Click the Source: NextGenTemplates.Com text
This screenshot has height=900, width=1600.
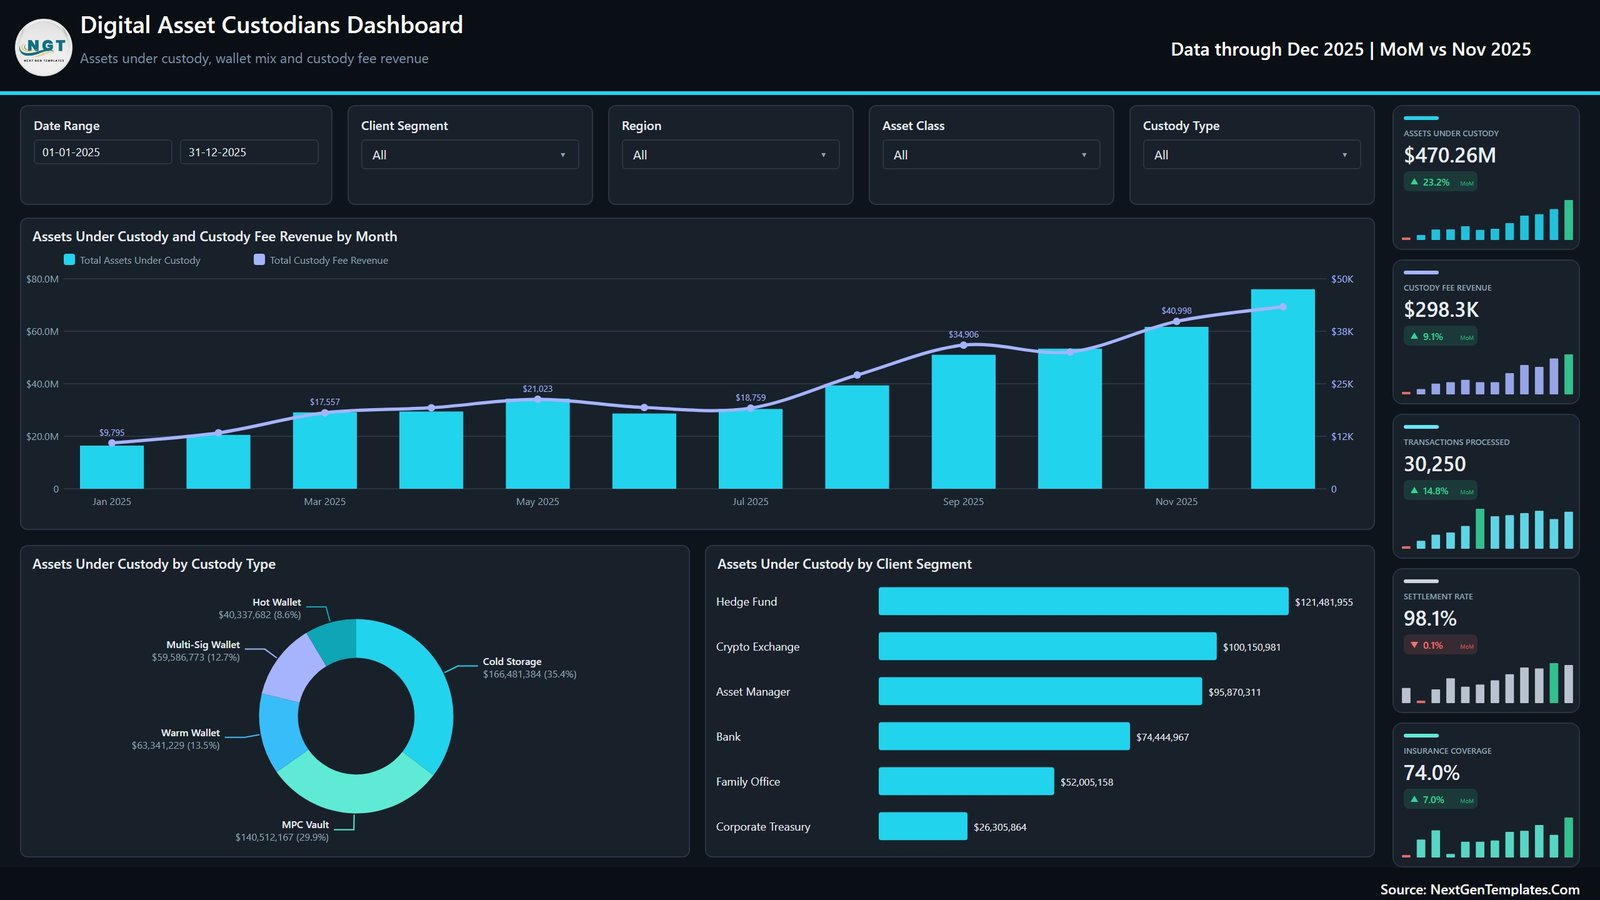(1480, 889)
